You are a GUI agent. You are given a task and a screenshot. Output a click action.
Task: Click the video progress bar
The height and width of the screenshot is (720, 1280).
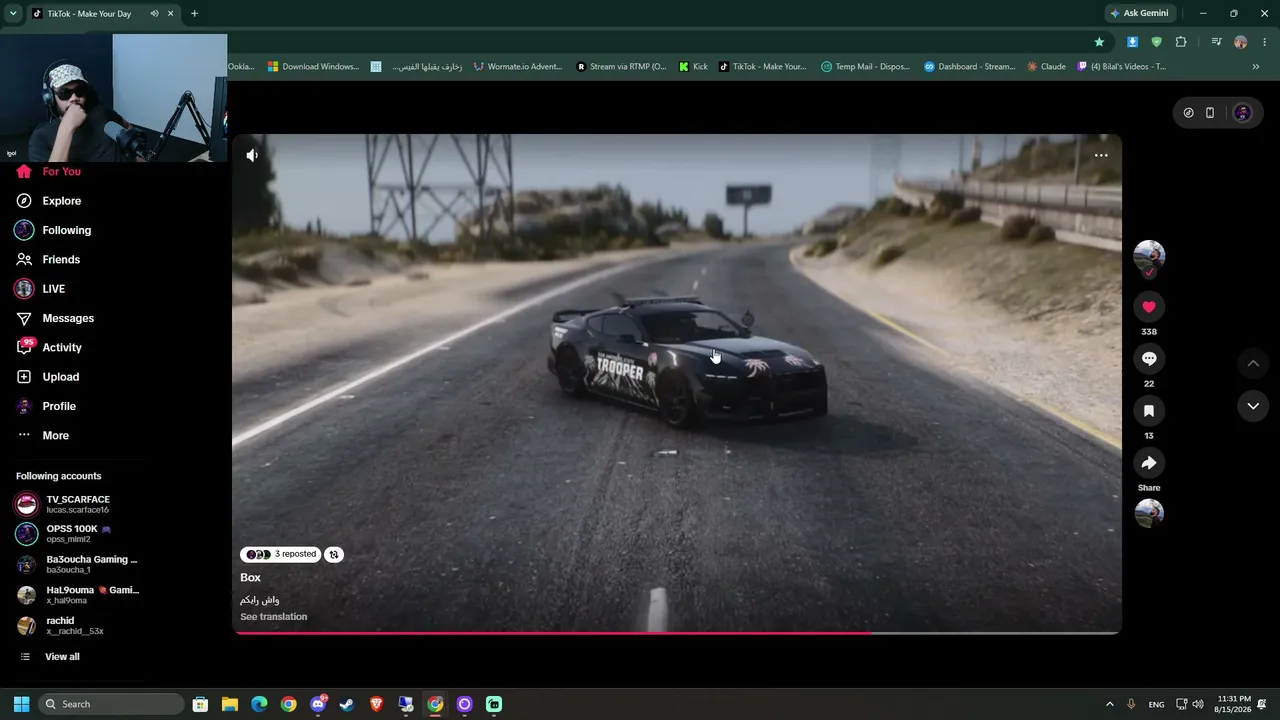677,633
